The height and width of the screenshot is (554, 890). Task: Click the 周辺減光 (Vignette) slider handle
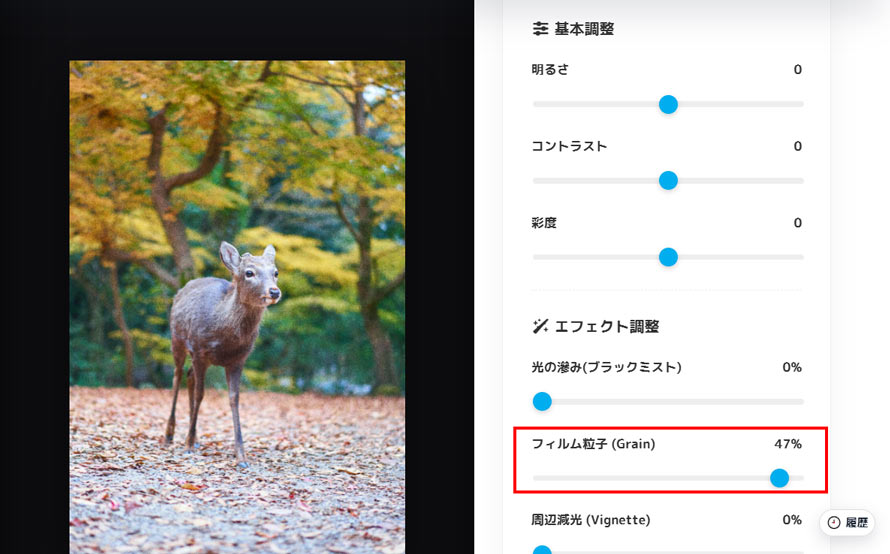[x=542, y=550]
